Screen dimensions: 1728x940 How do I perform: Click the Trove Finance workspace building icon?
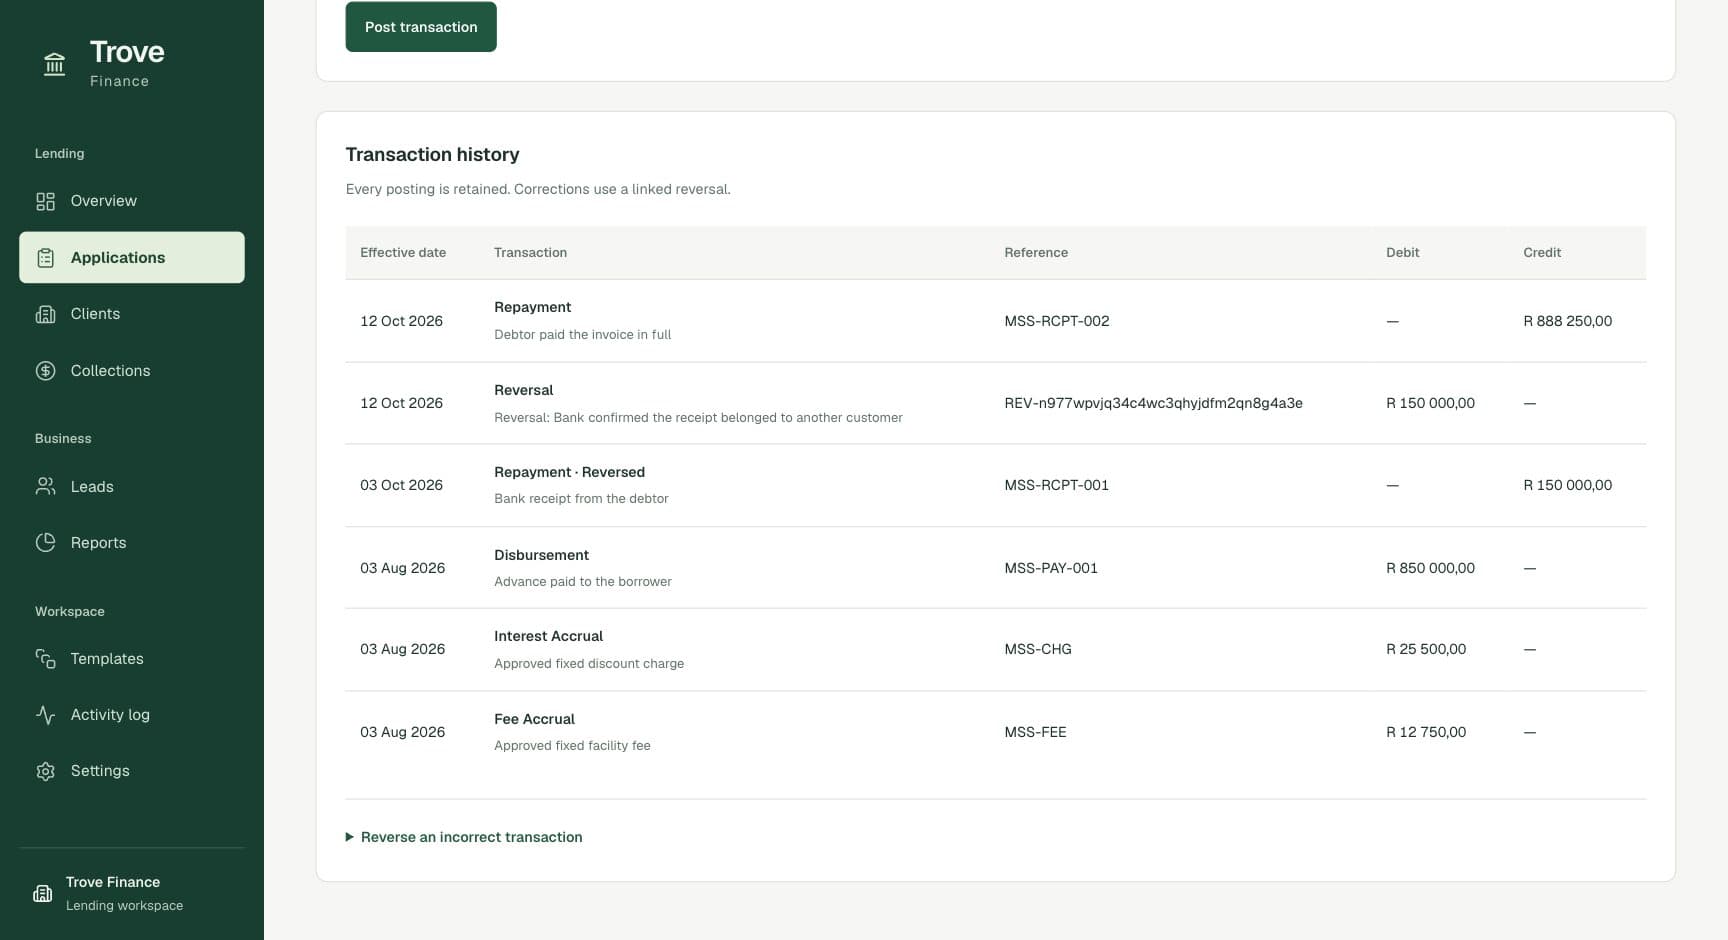(x=42, y=893)
